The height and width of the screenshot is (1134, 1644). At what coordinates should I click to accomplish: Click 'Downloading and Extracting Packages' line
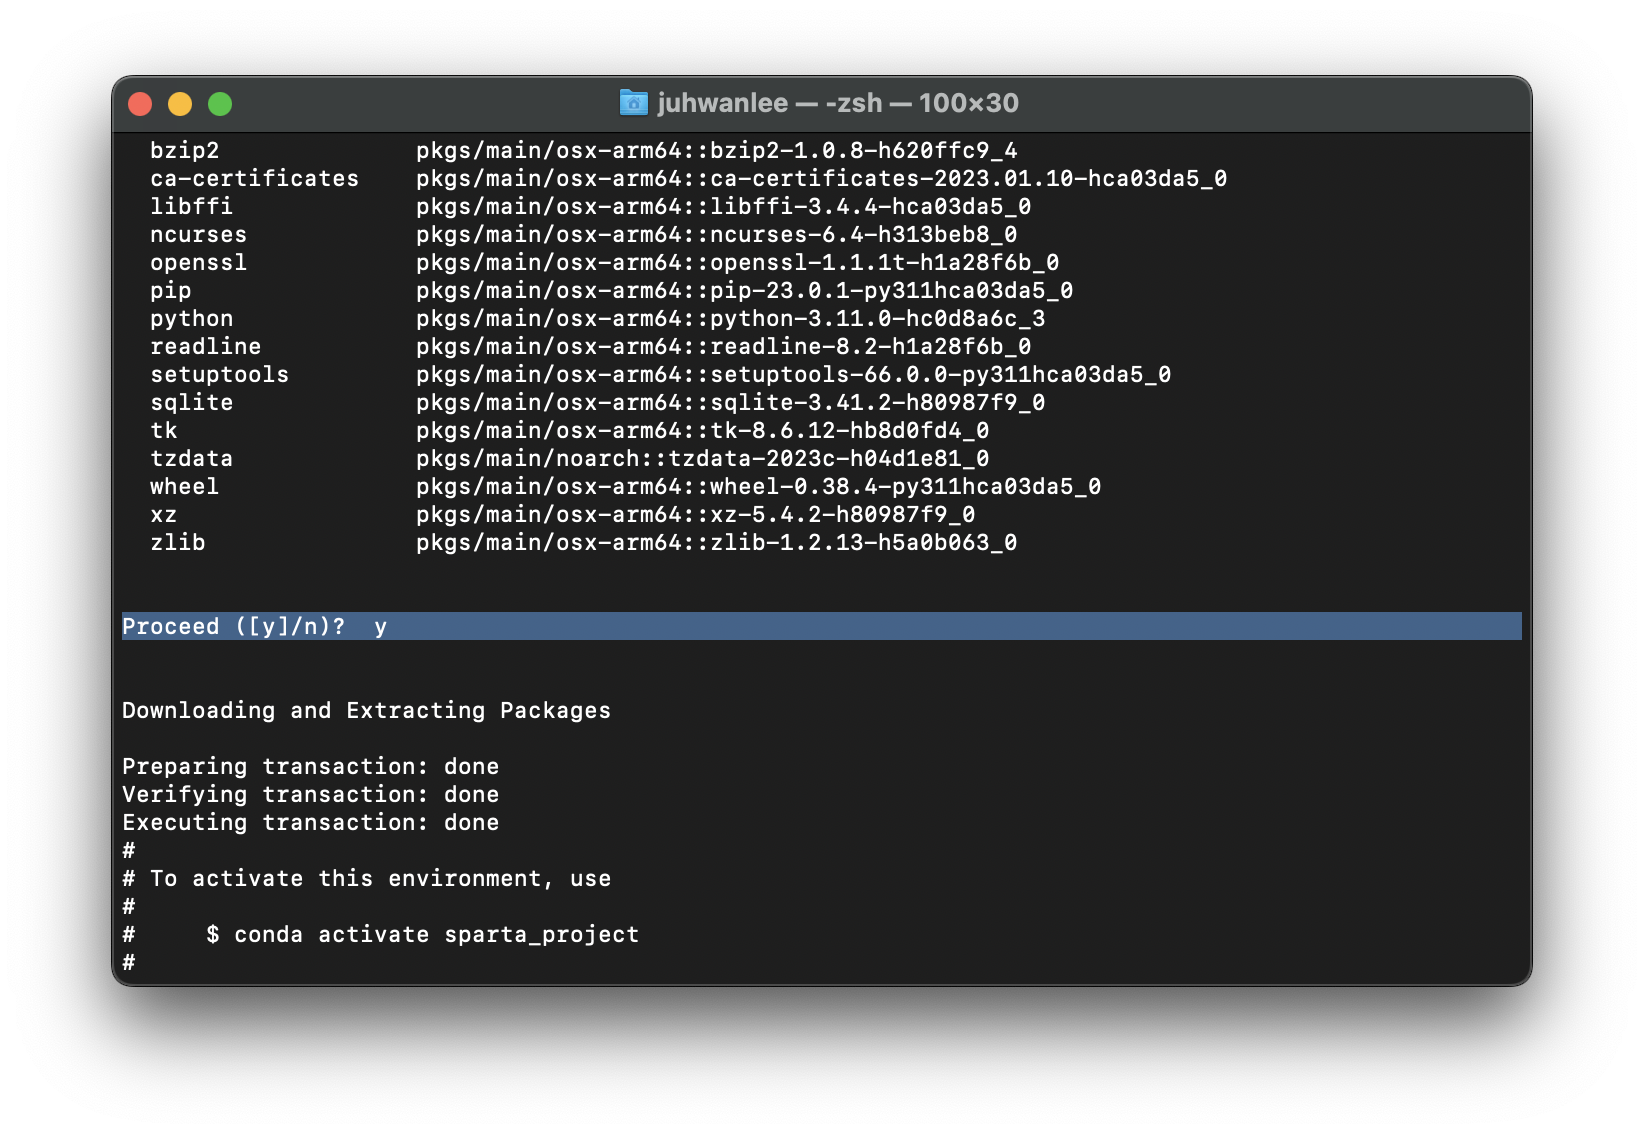point(366,711)
